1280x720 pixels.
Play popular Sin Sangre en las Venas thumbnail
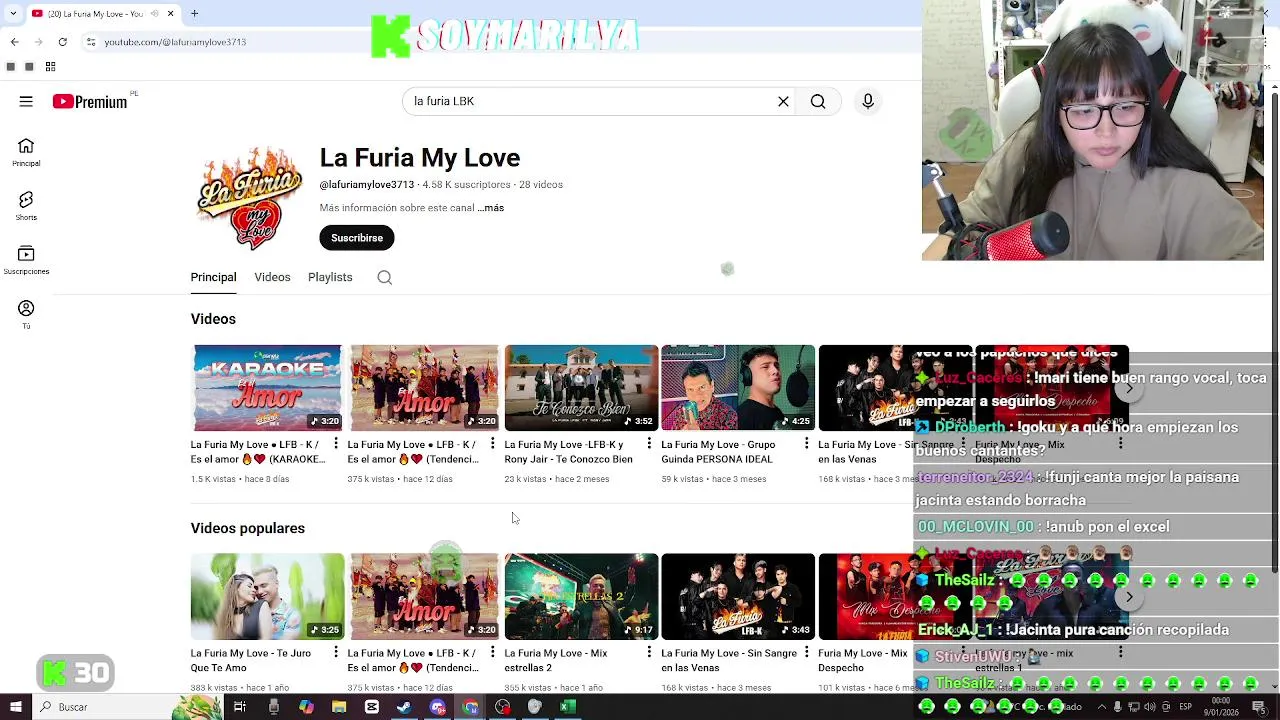tap(738, 597)
